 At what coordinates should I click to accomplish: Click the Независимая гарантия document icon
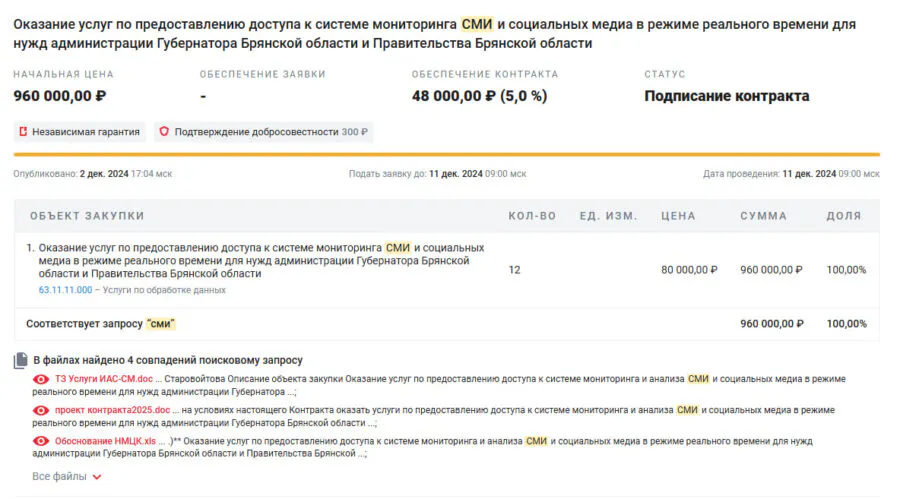pos(23,132)
